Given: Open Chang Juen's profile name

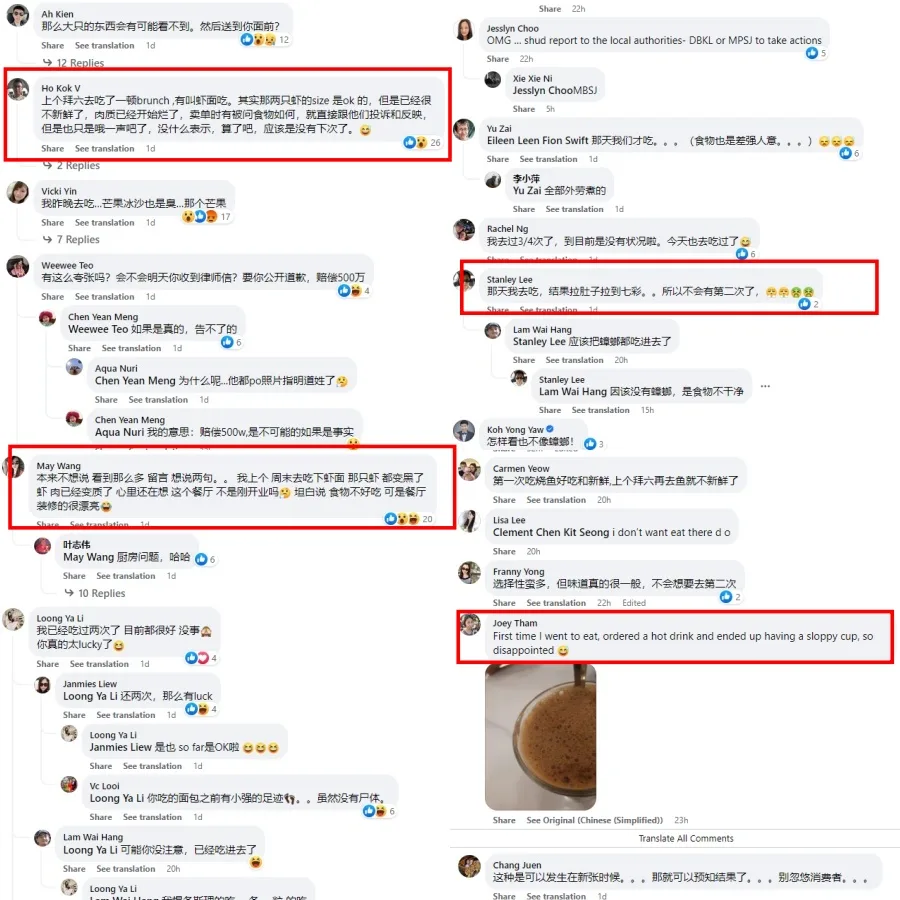Looking at the screenshot, I should [x=517, y=865].
